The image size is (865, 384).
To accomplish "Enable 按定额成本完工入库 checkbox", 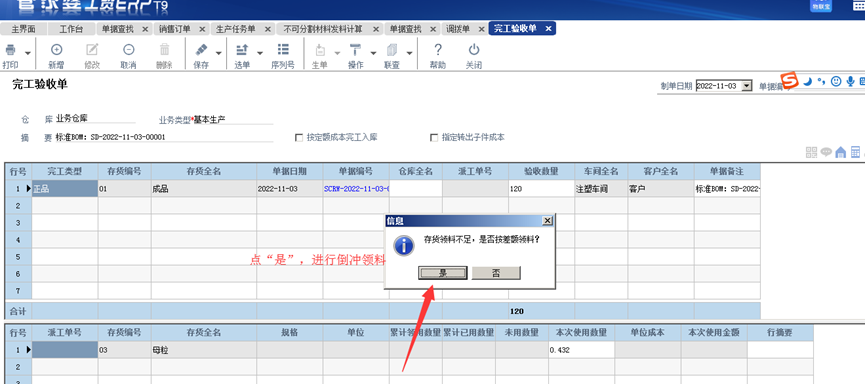I will pyautogui.click(x=299, y=138).
